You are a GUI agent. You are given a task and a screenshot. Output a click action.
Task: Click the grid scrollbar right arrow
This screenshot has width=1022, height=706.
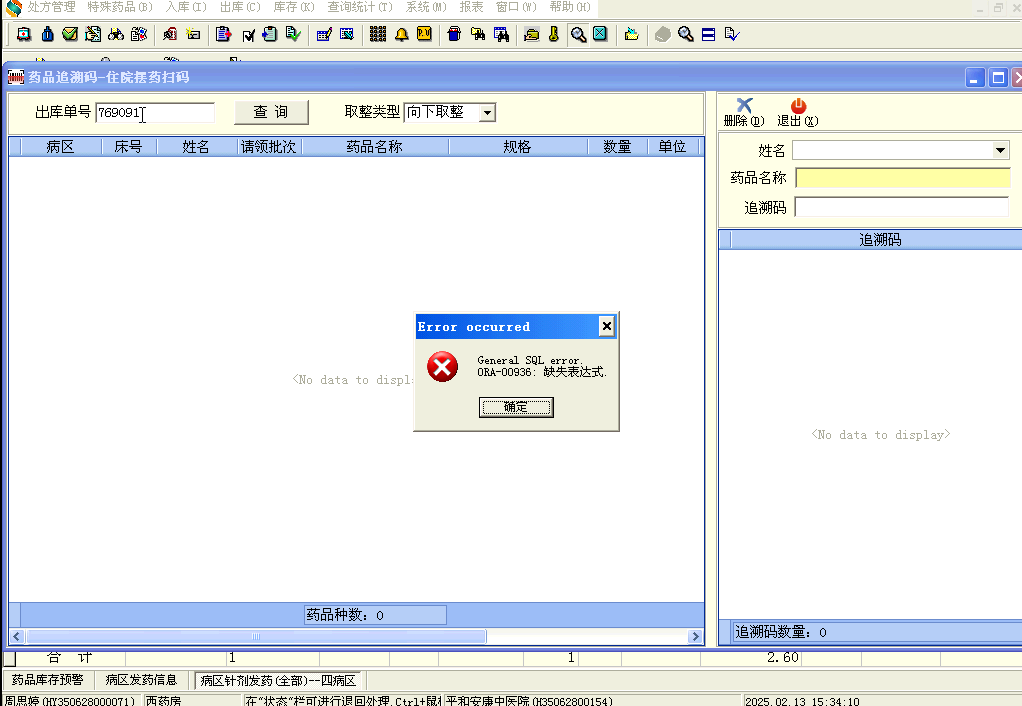(x=695, y=636)
